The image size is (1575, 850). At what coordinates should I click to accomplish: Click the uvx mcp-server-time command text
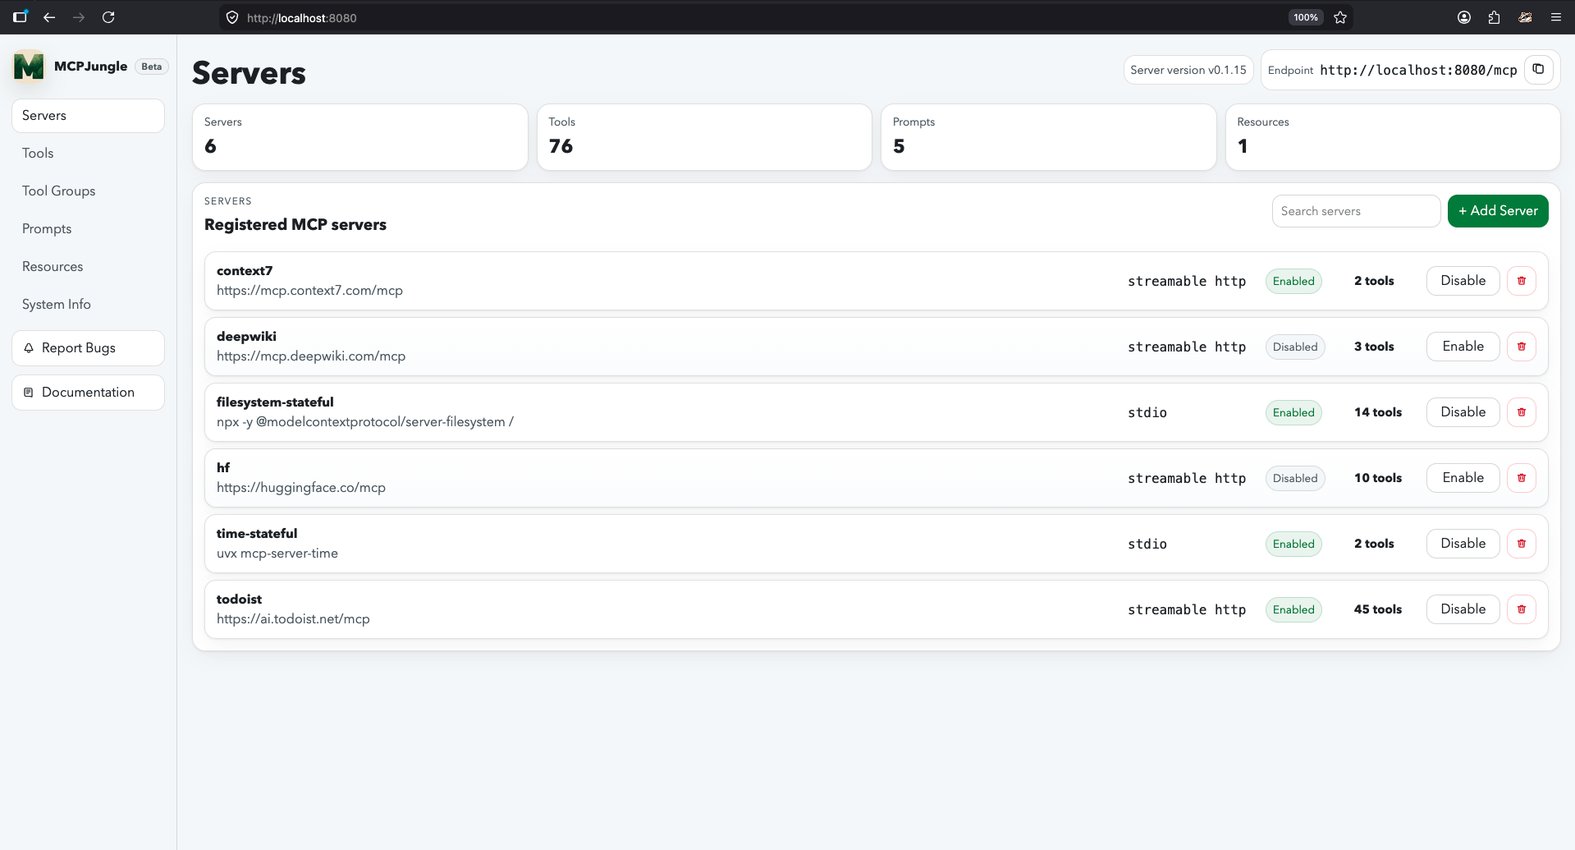point(277,553)
